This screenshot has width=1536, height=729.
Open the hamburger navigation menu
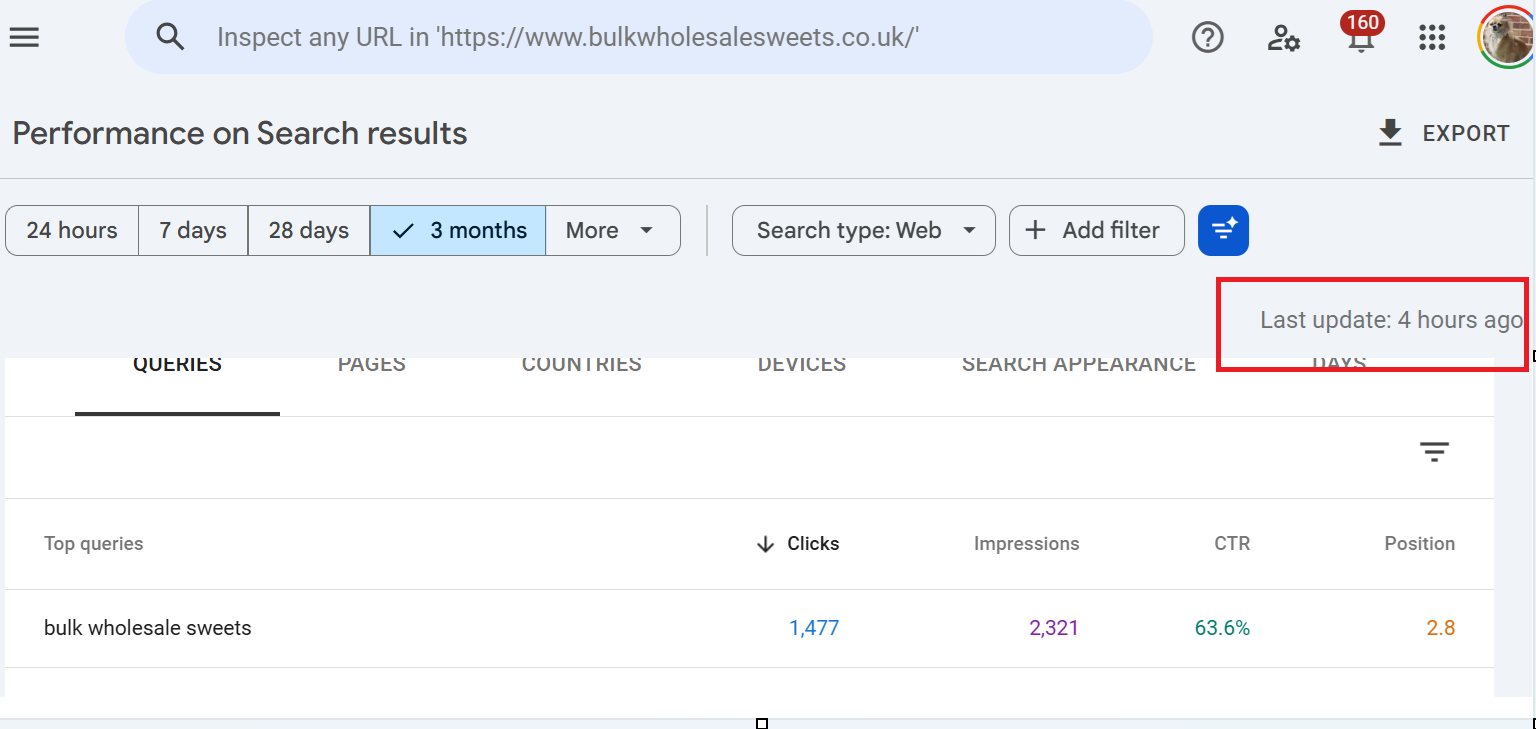24,37
